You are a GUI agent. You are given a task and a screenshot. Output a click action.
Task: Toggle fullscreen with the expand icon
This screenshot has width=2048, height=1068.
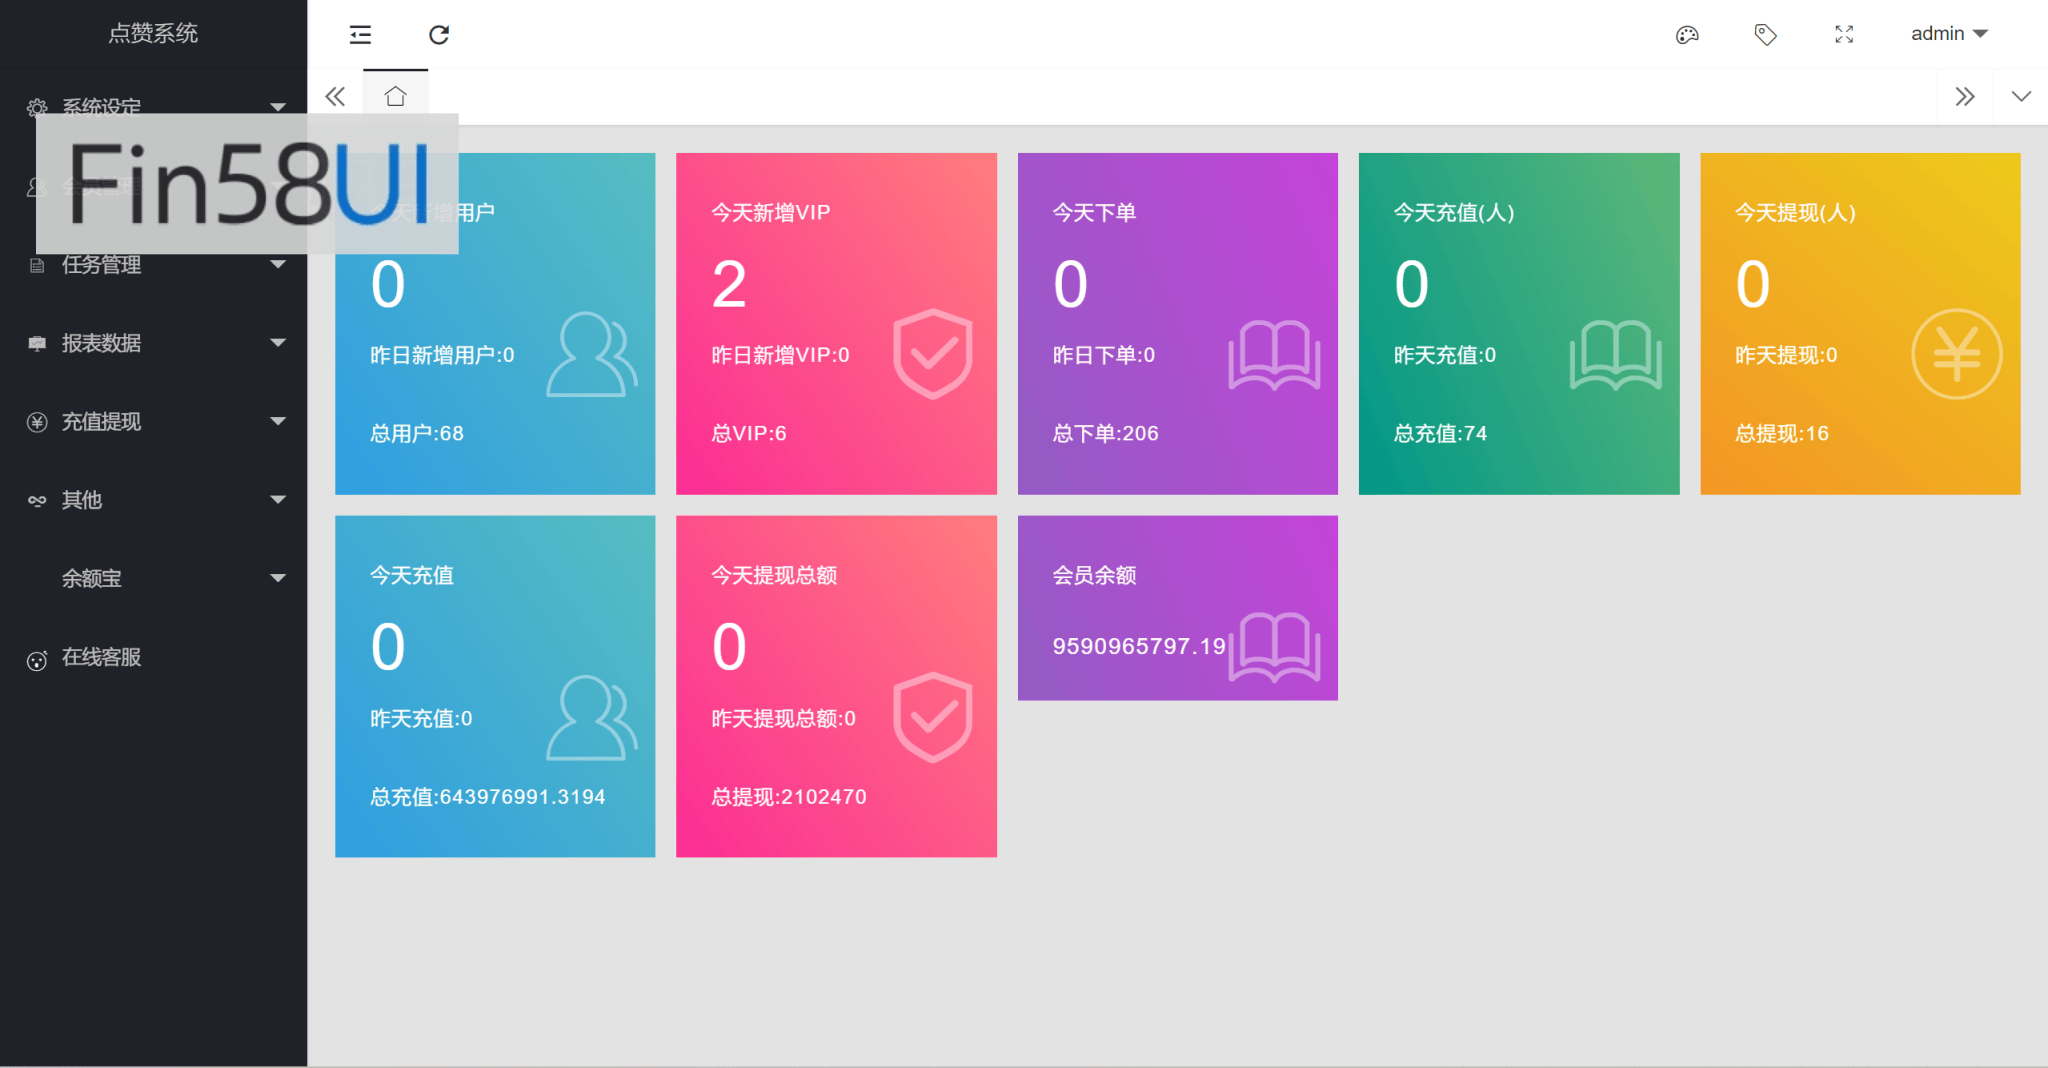tap(1844, 35)
